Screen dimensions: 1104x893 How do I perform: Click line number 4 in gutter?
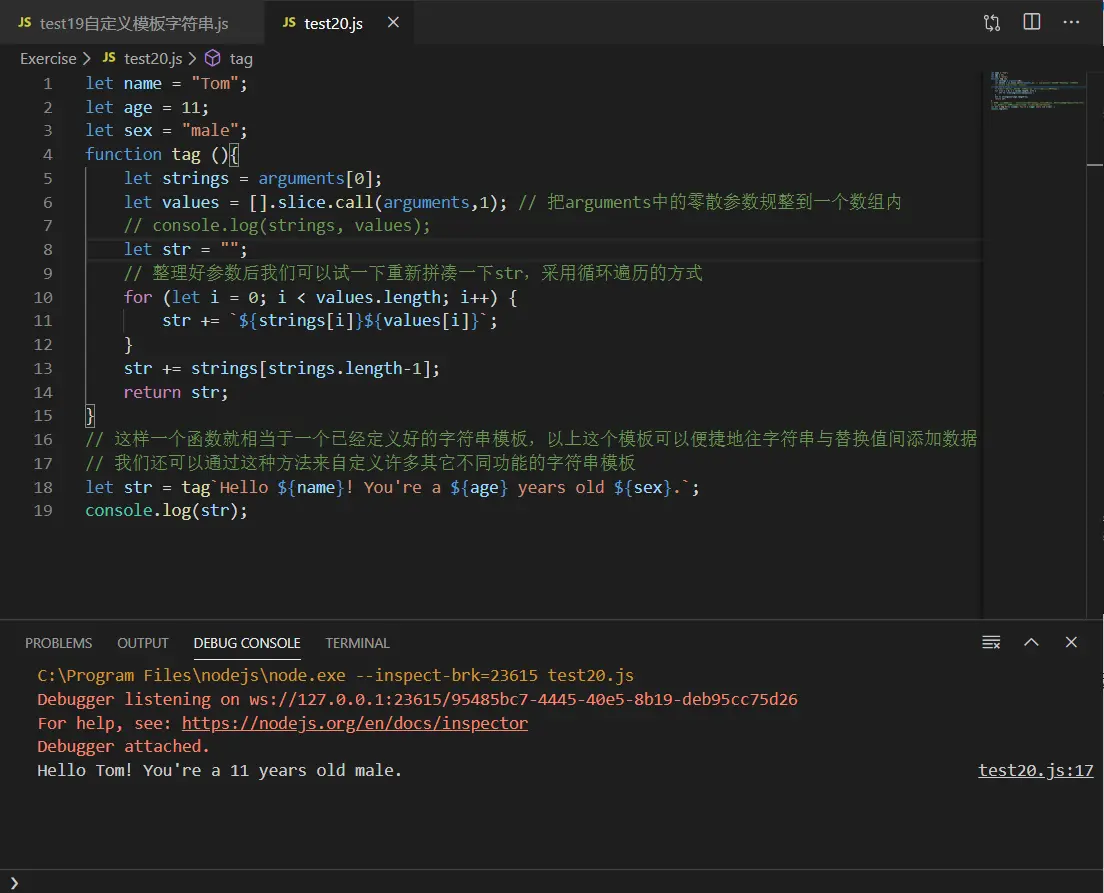tap(47, 155)
